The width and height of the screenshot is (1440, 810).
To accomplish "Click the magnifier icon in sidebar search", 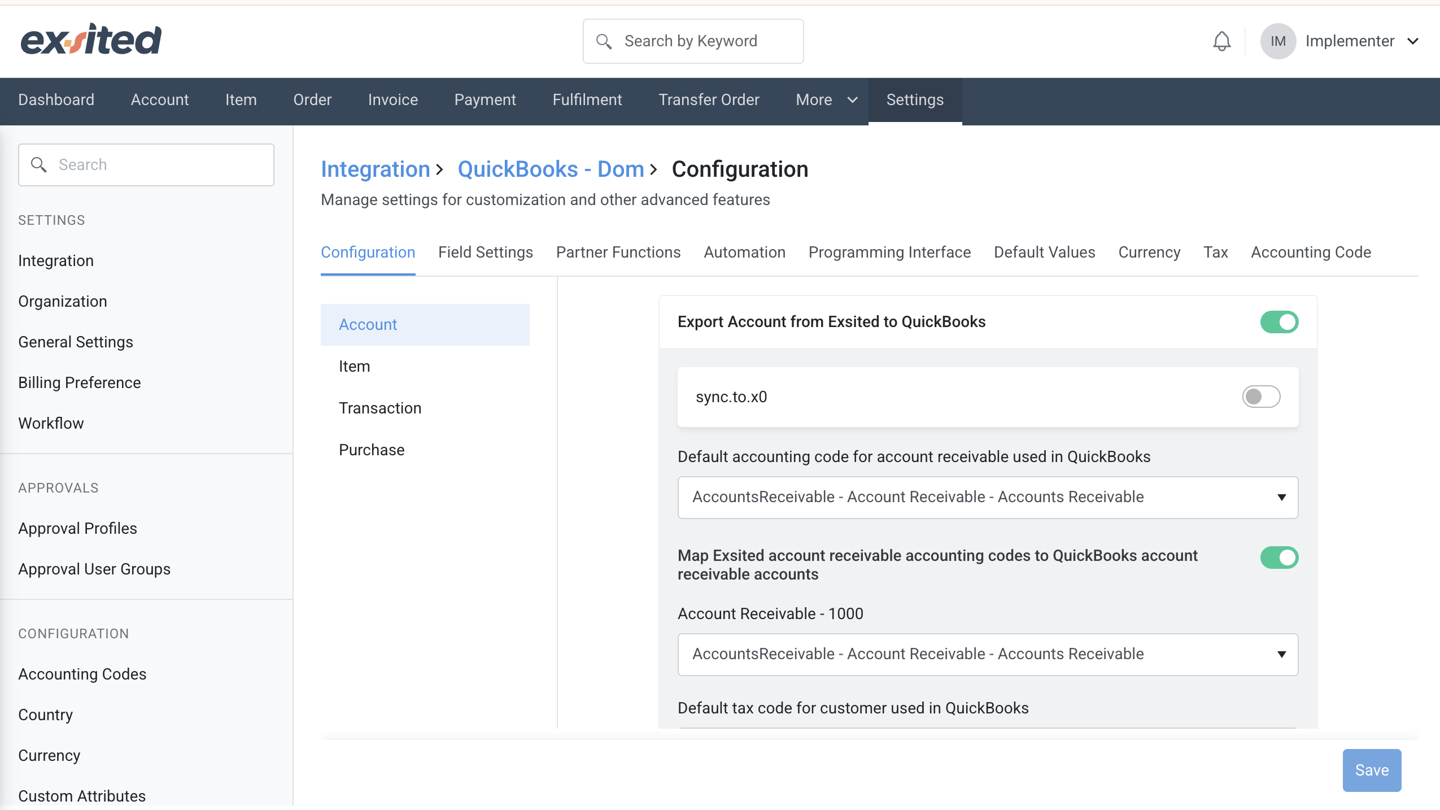I will pyautogui.click(x=39, y=164).
